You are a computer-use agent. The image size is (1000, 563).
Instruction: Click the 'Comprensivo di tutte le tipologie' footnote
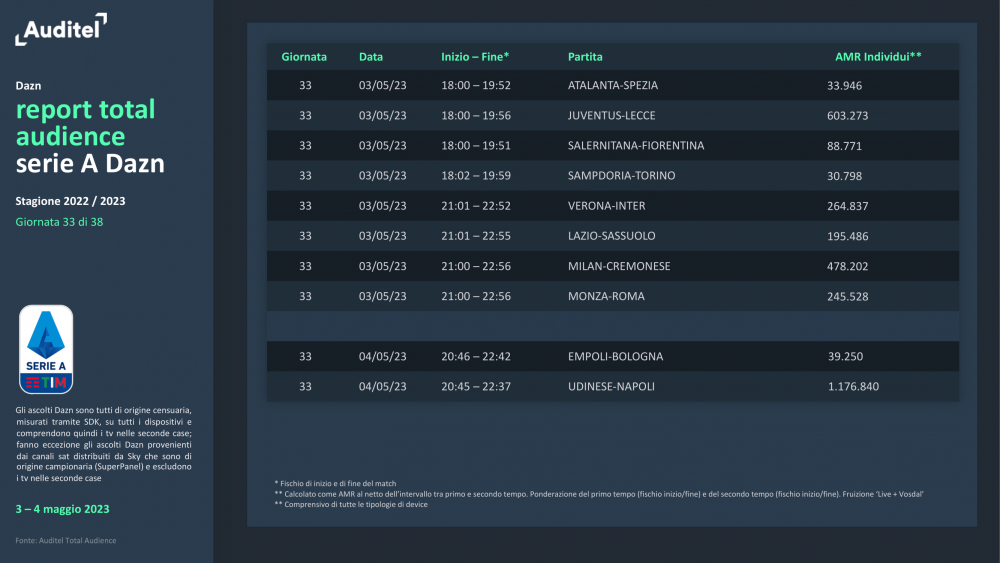[x=351, y=504]
